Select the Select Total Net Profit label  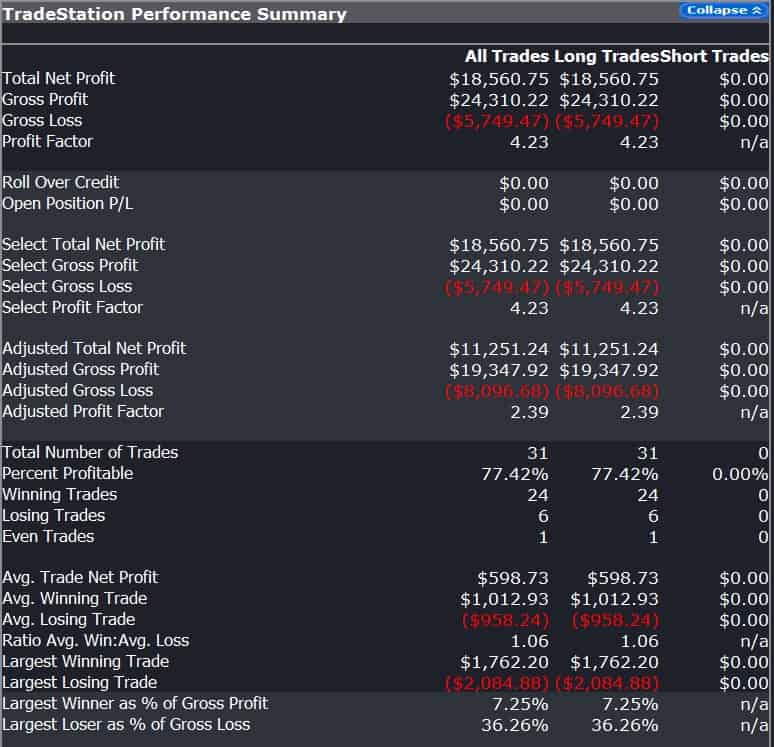click(83, 244)
